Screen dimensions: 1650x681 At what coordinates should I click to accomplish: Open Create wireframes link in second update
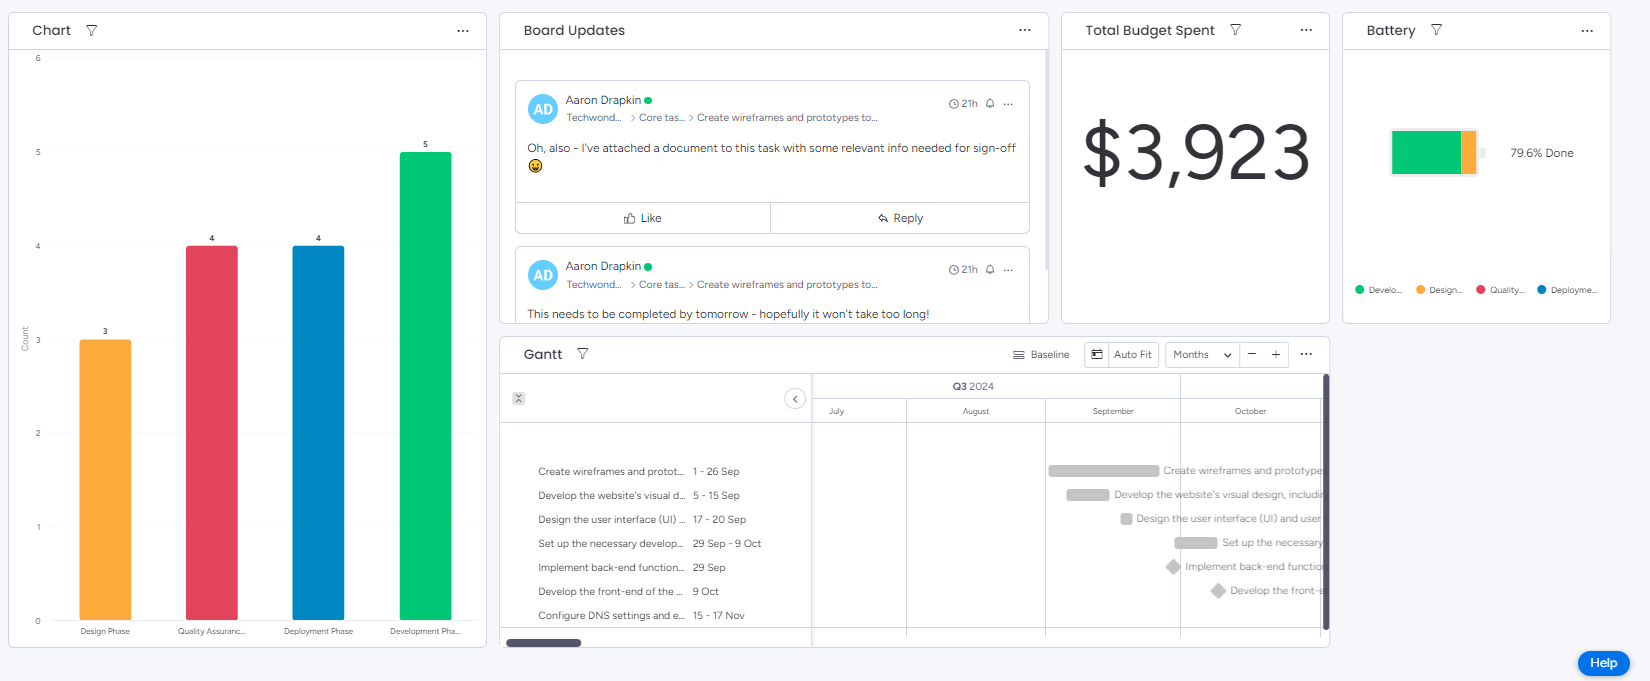[787, 285]
